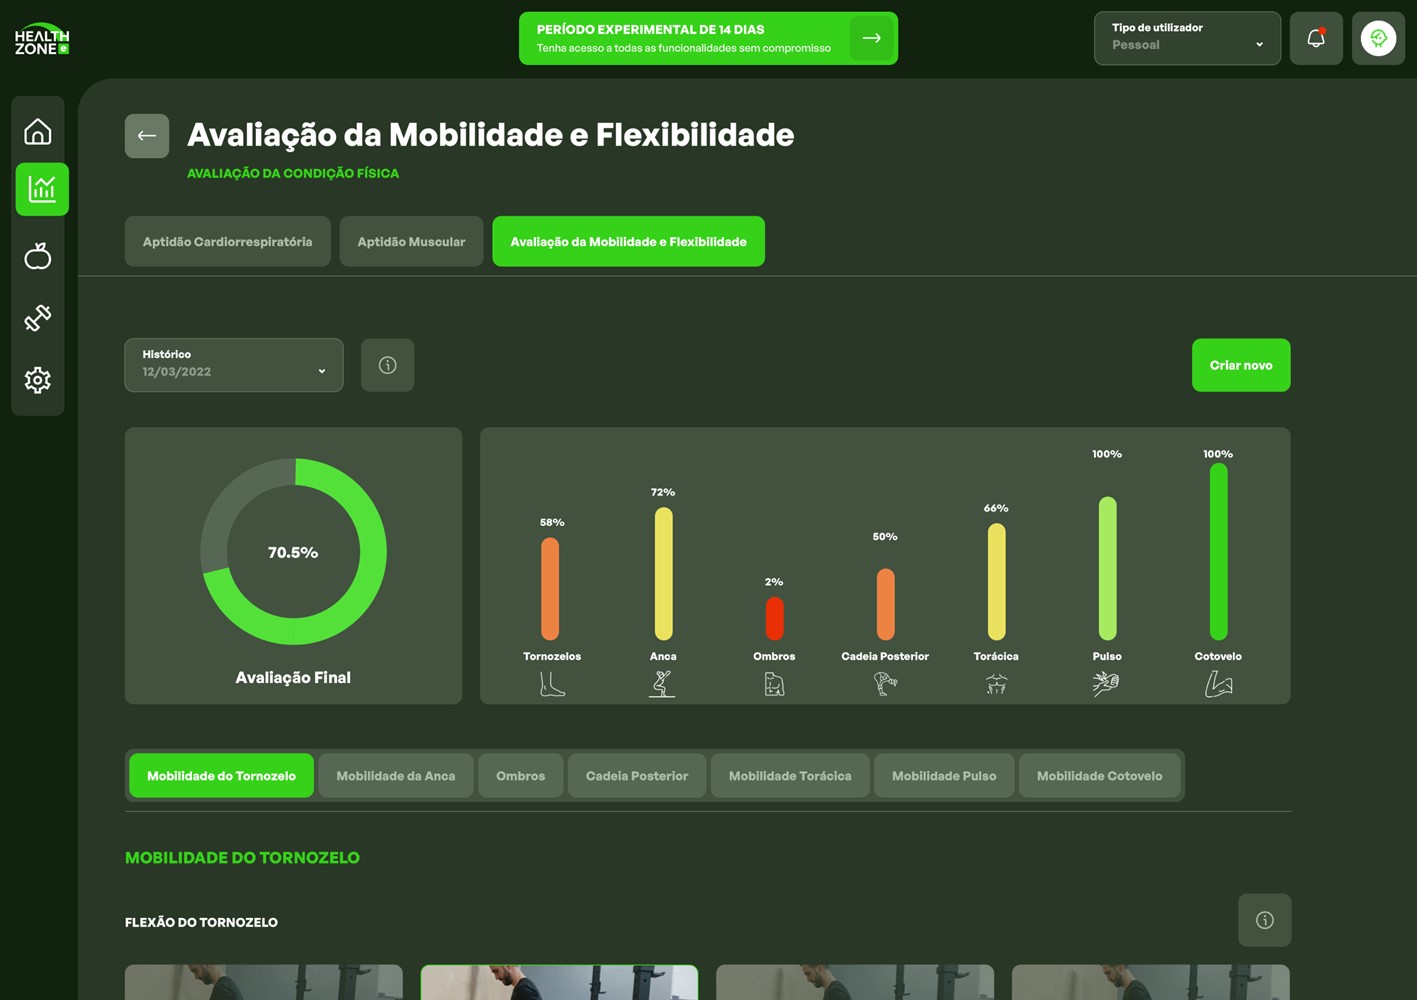Viewport: 1417px width, 1000px height.
Task: Click the trial banner arrow icon
Action: tap(871, 38)
